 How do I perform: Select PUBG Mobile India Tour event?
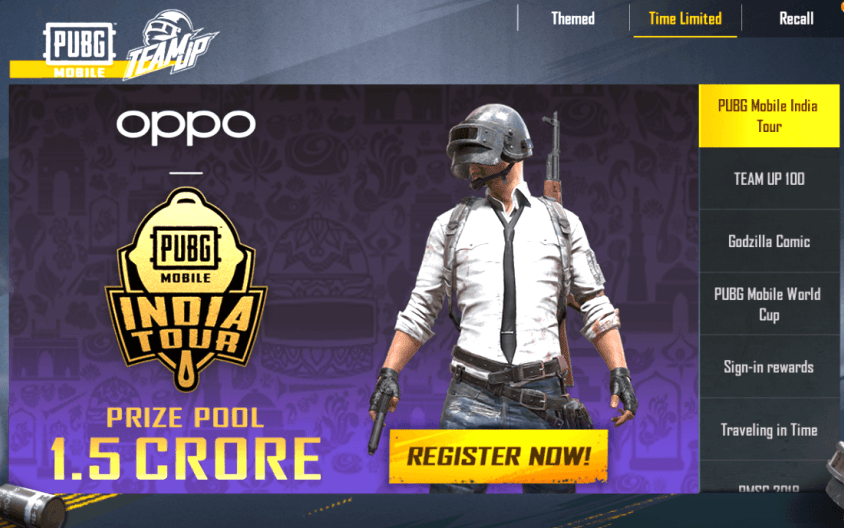pos(769,116)
